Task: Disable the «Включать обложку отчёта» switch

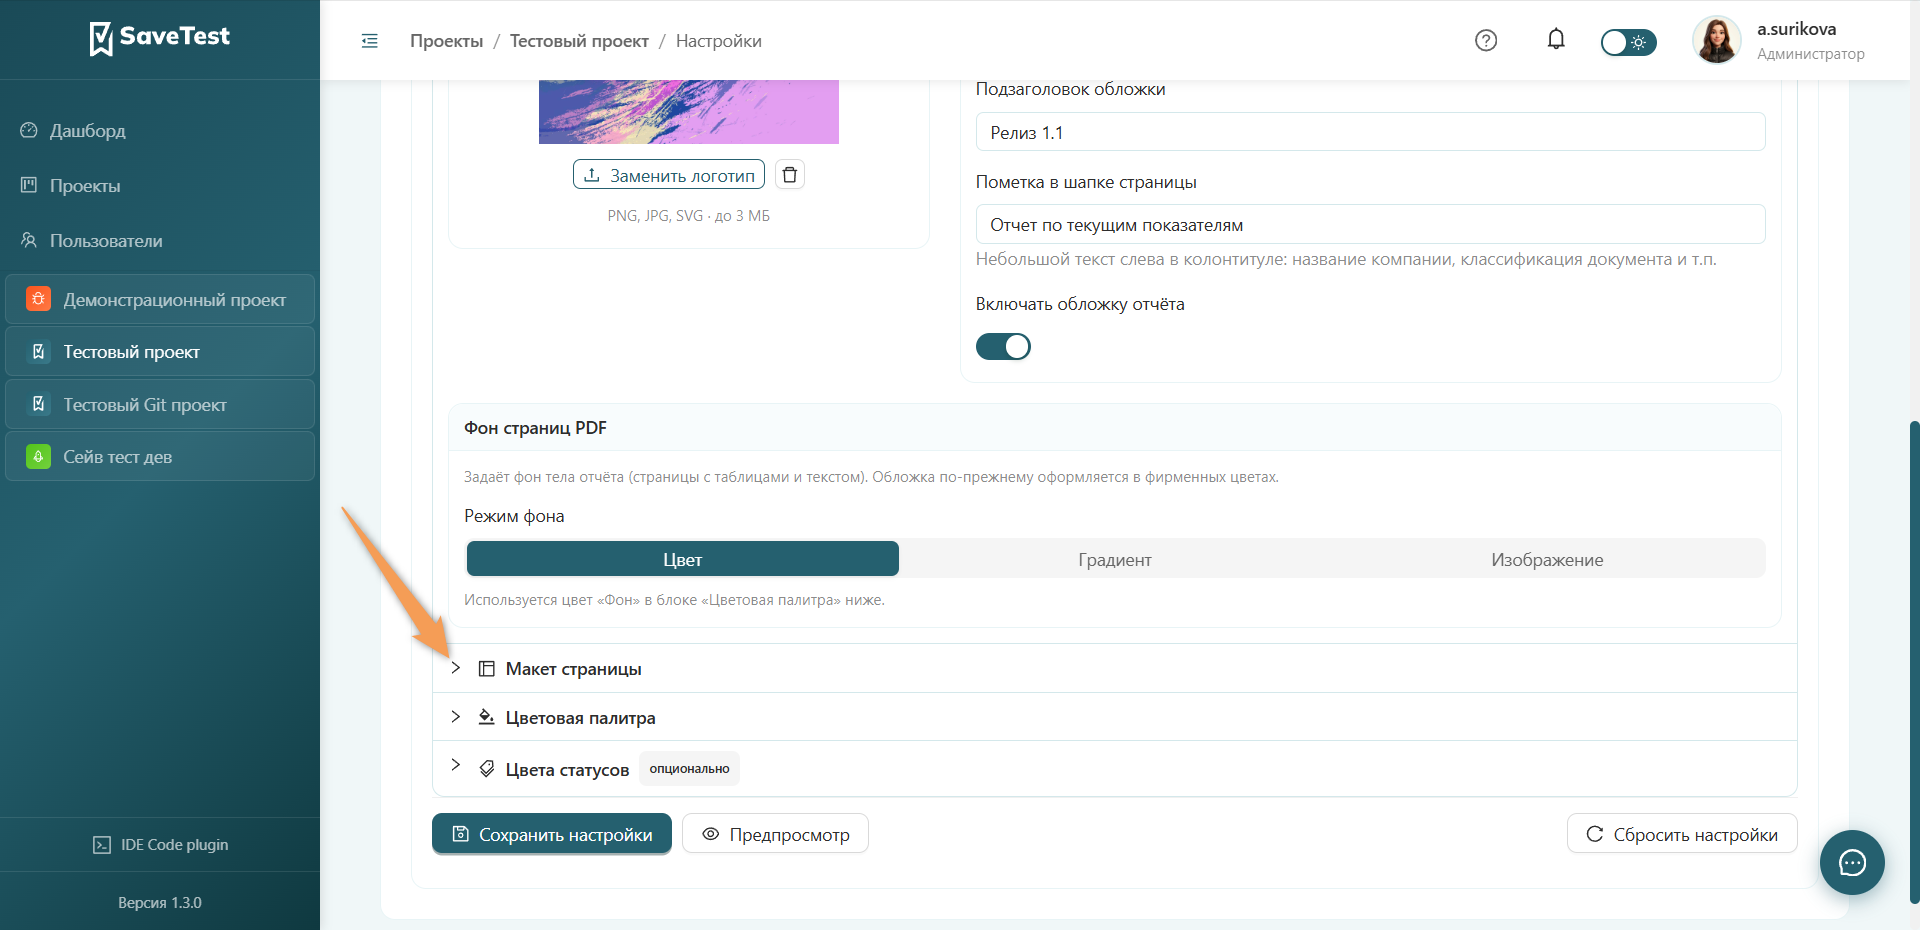Action: tap(1003, 346)
